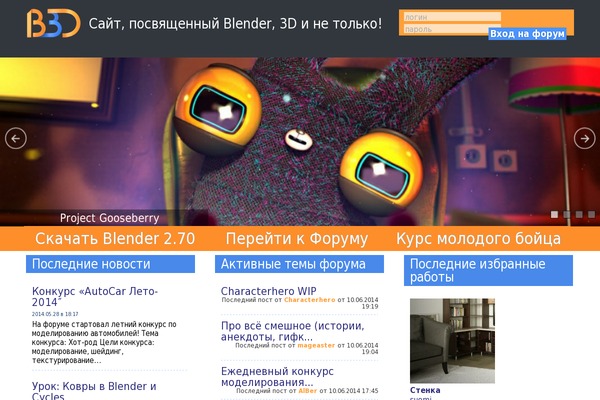
Task: Click the Активные темы форума header
Action: (x=299, y=264)
